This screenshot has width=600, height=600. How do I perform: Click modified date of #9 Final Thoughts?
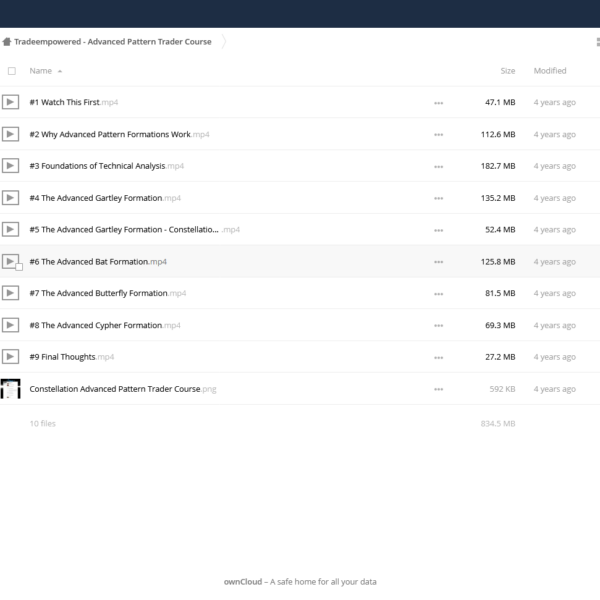(554, 357)
